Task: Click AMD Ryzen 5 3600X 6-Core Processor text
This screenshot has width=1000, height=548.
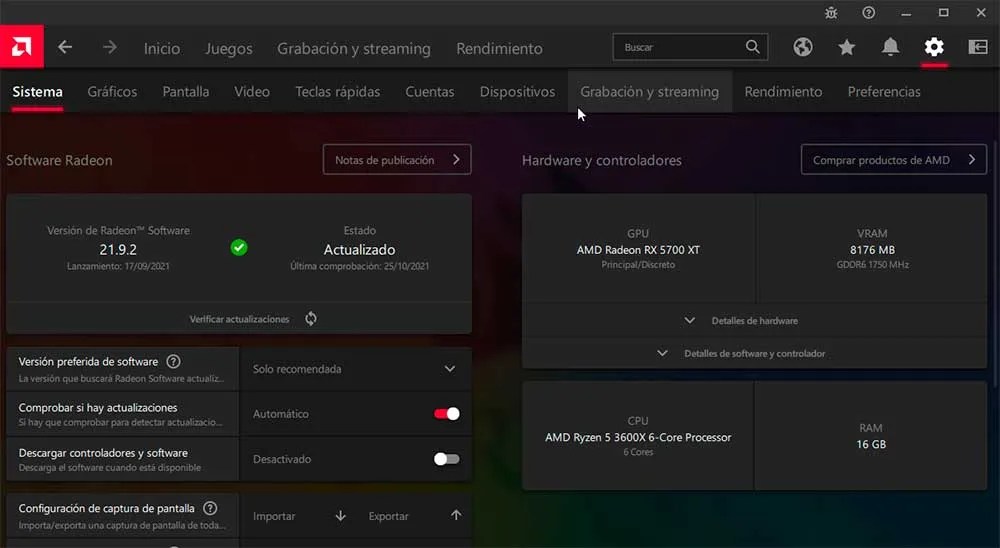Action: [638, 437]
